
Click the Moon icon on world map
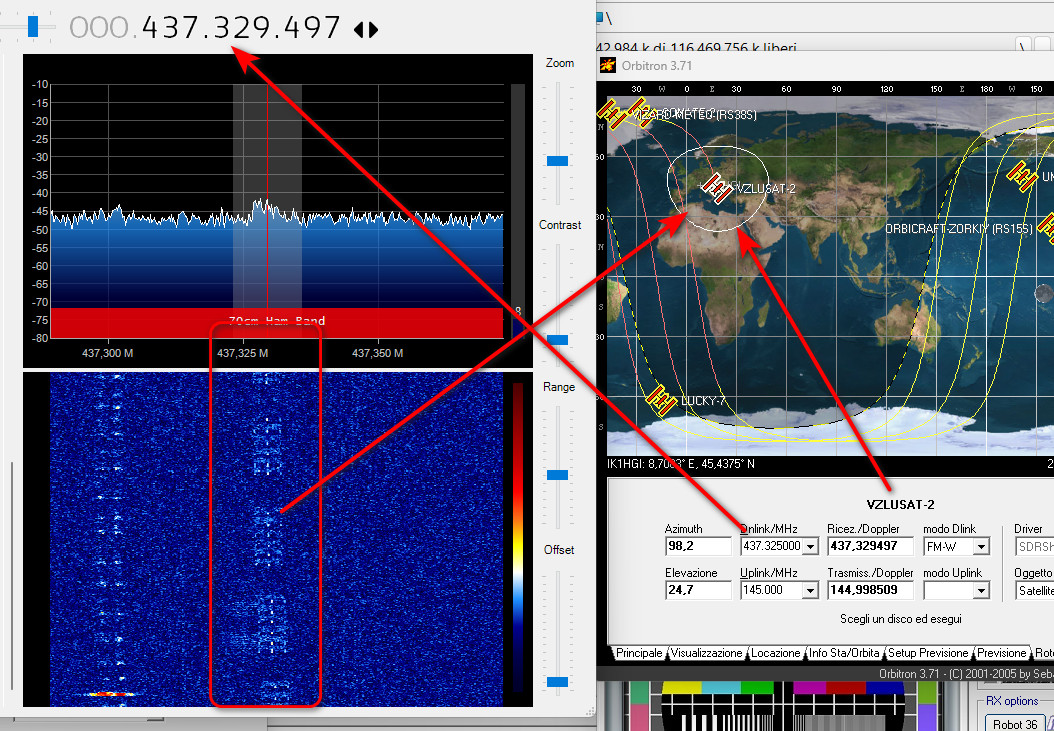1043,295
